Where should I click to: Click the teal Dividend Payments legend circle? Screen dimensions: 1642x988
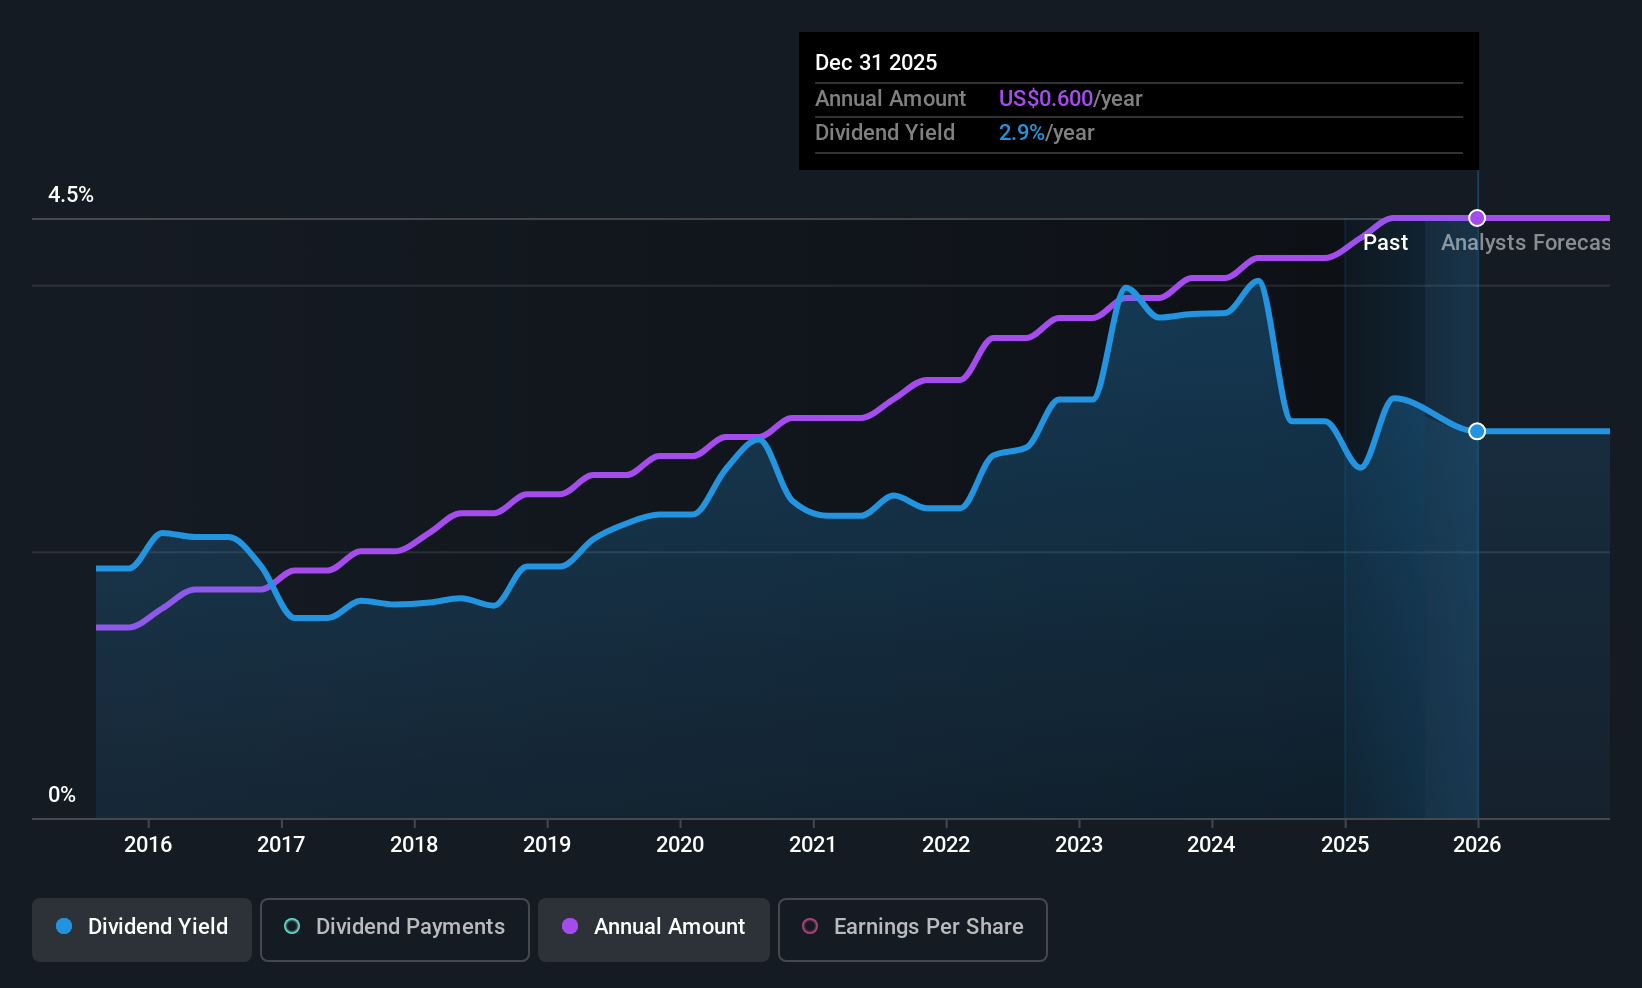(x=292, y=926)
